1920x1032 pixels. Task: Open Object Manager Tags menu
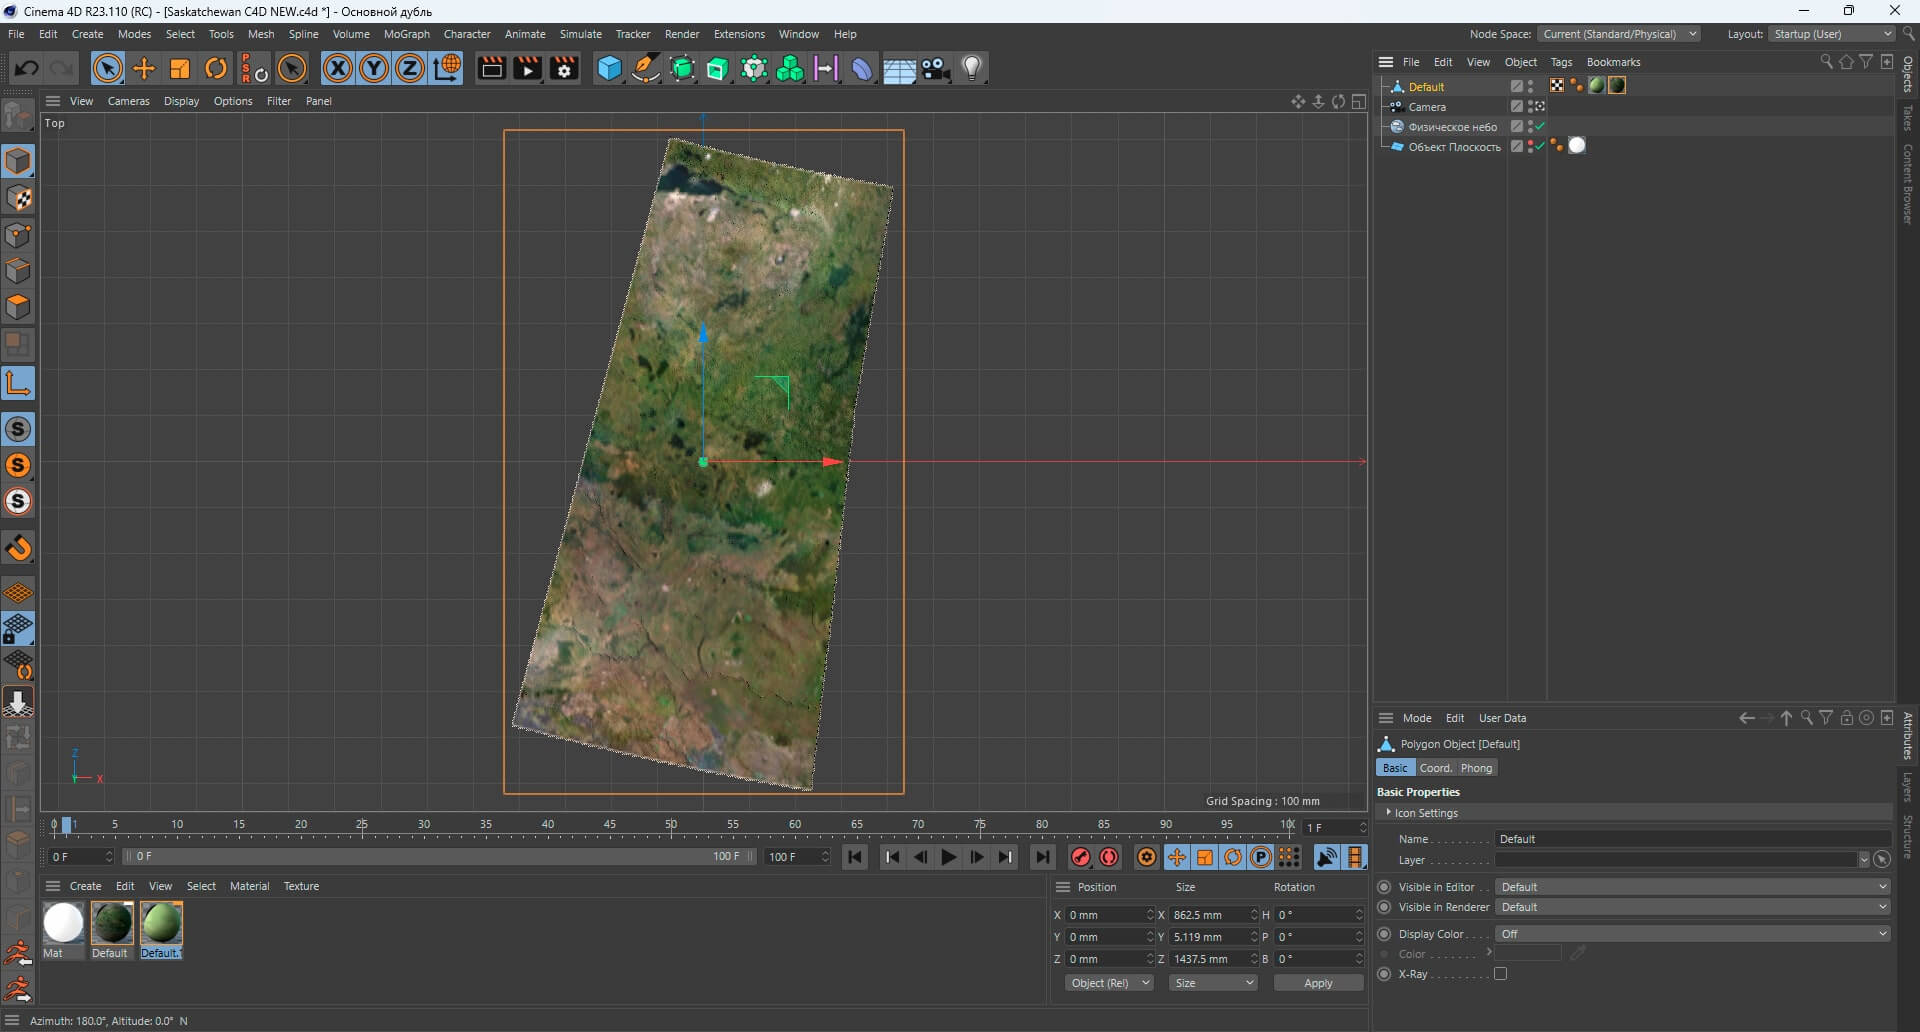click(x=1561, y=62)
